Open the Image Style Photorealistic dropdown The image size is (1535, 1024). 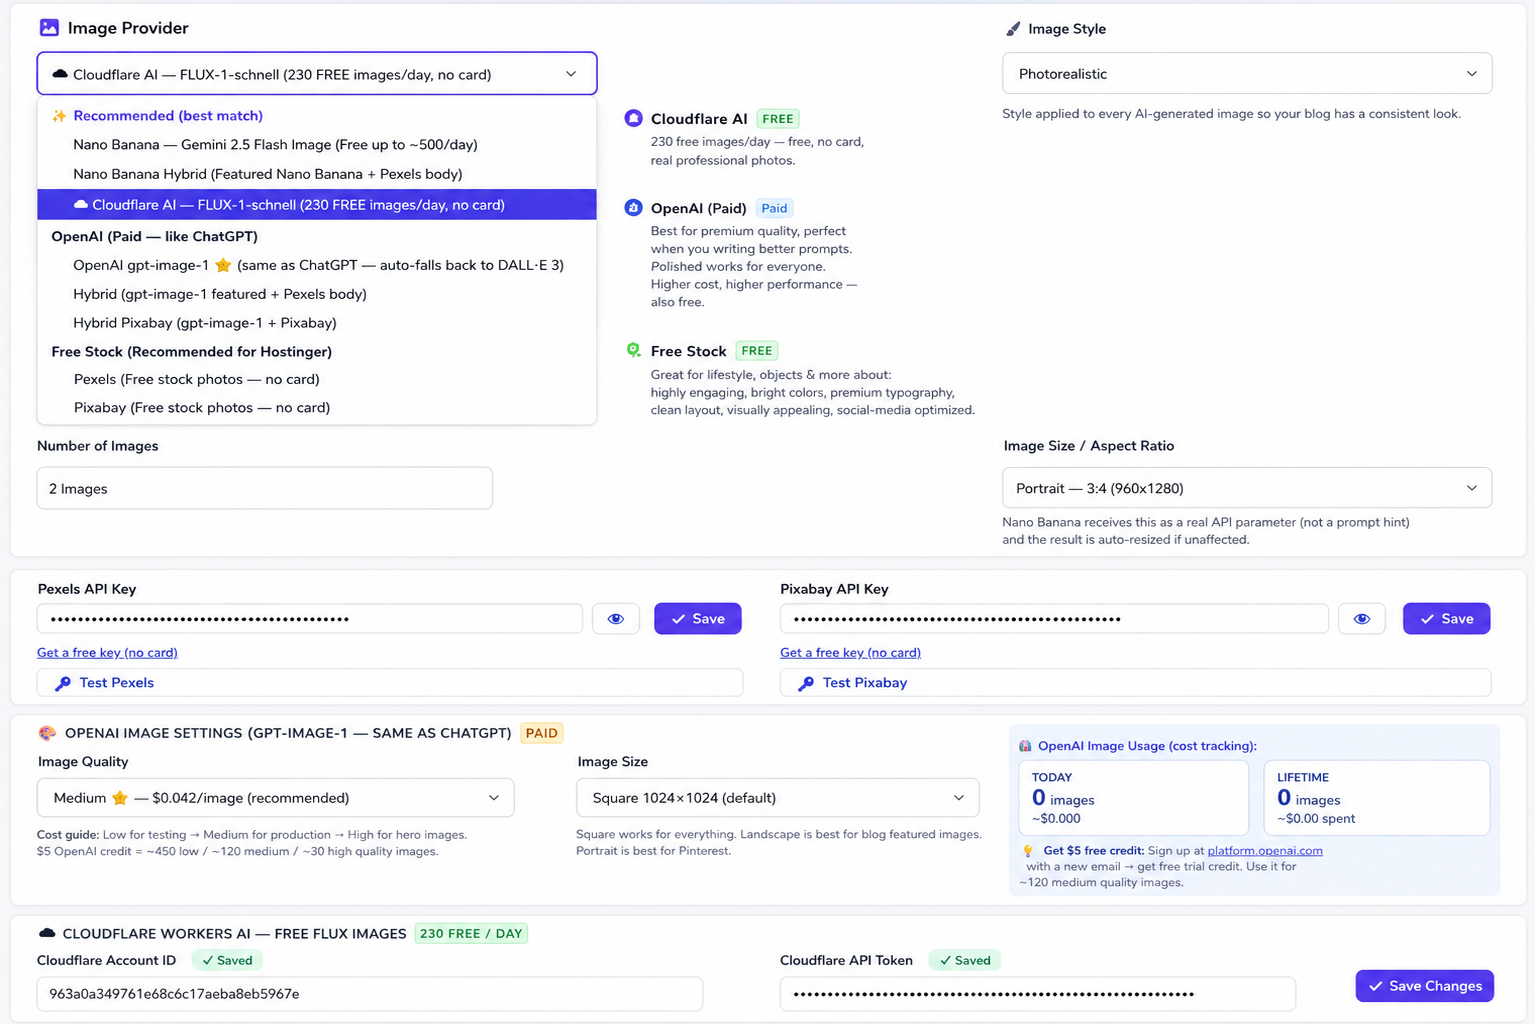(1247, 74)
